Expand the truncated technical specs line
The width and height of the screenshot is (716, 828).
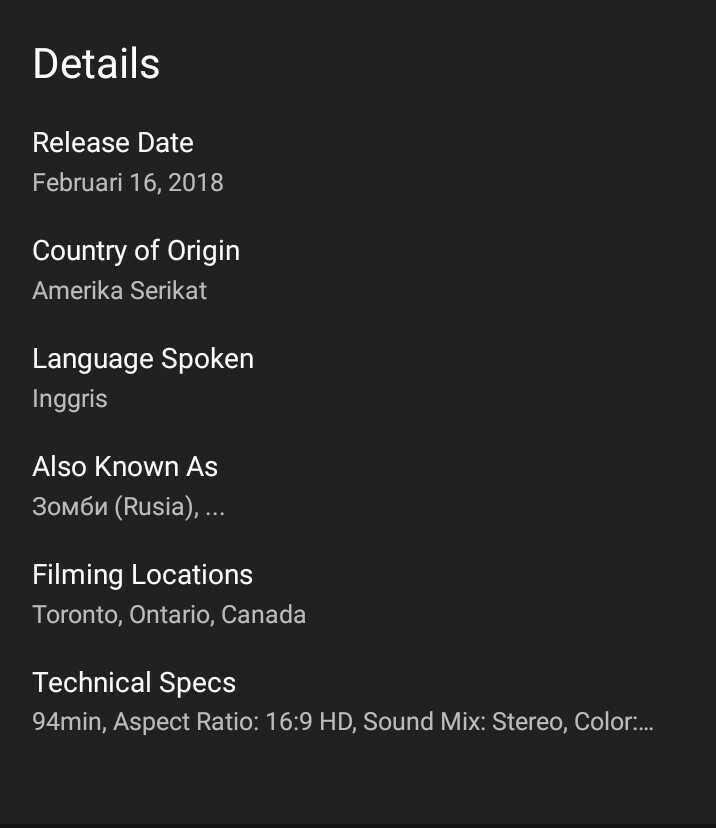[x=343, y=722]
